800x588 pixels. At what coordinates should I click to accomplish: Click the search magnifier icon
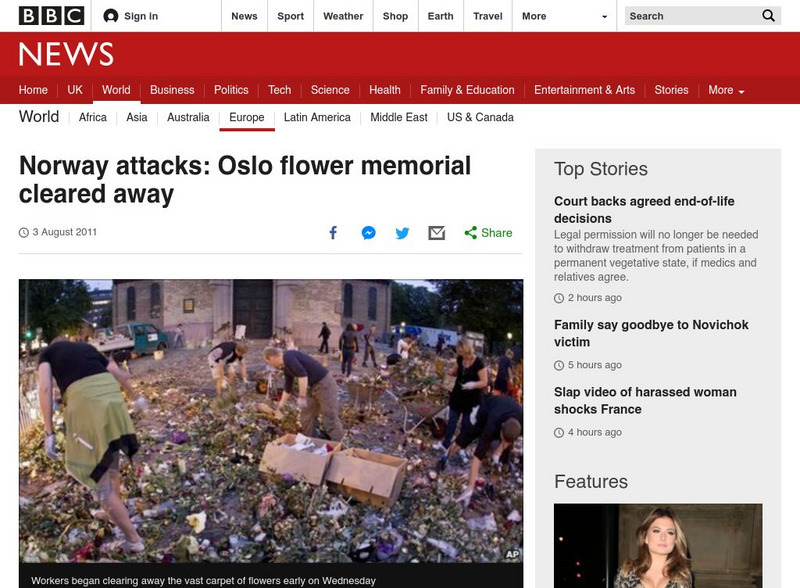point(768,16)
